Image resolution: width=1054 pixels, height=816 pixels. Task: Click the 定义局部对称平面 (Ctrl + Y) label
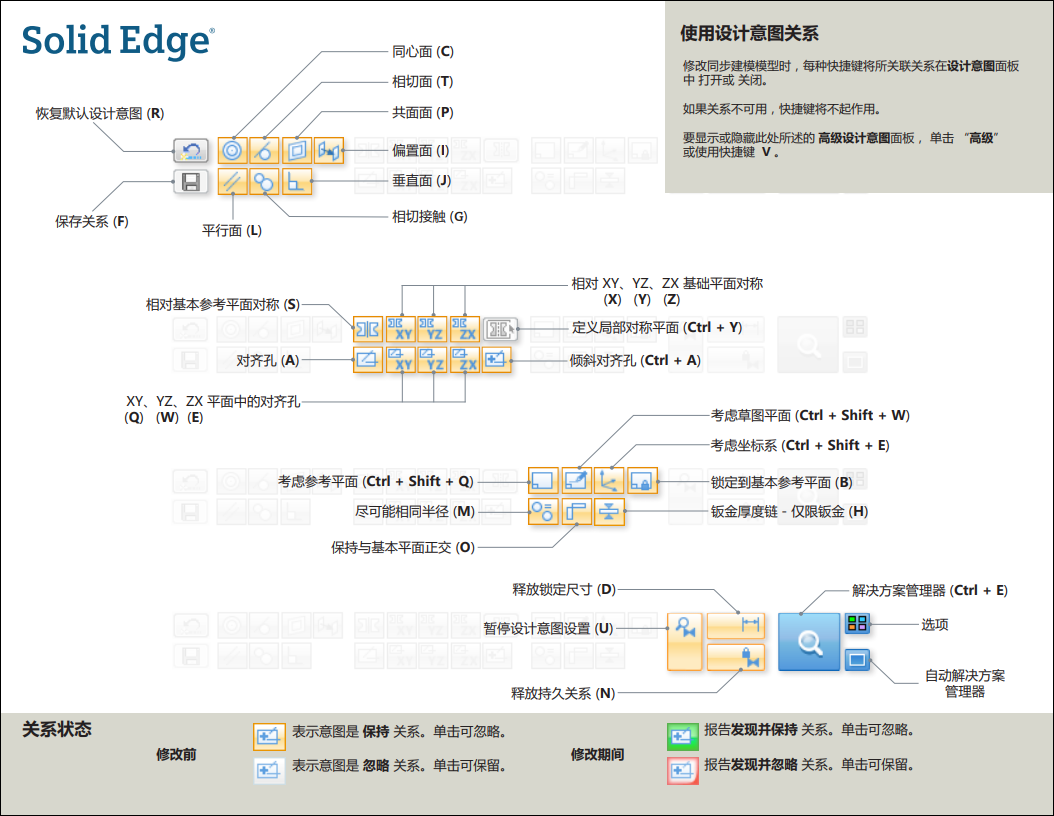point(657,327)
